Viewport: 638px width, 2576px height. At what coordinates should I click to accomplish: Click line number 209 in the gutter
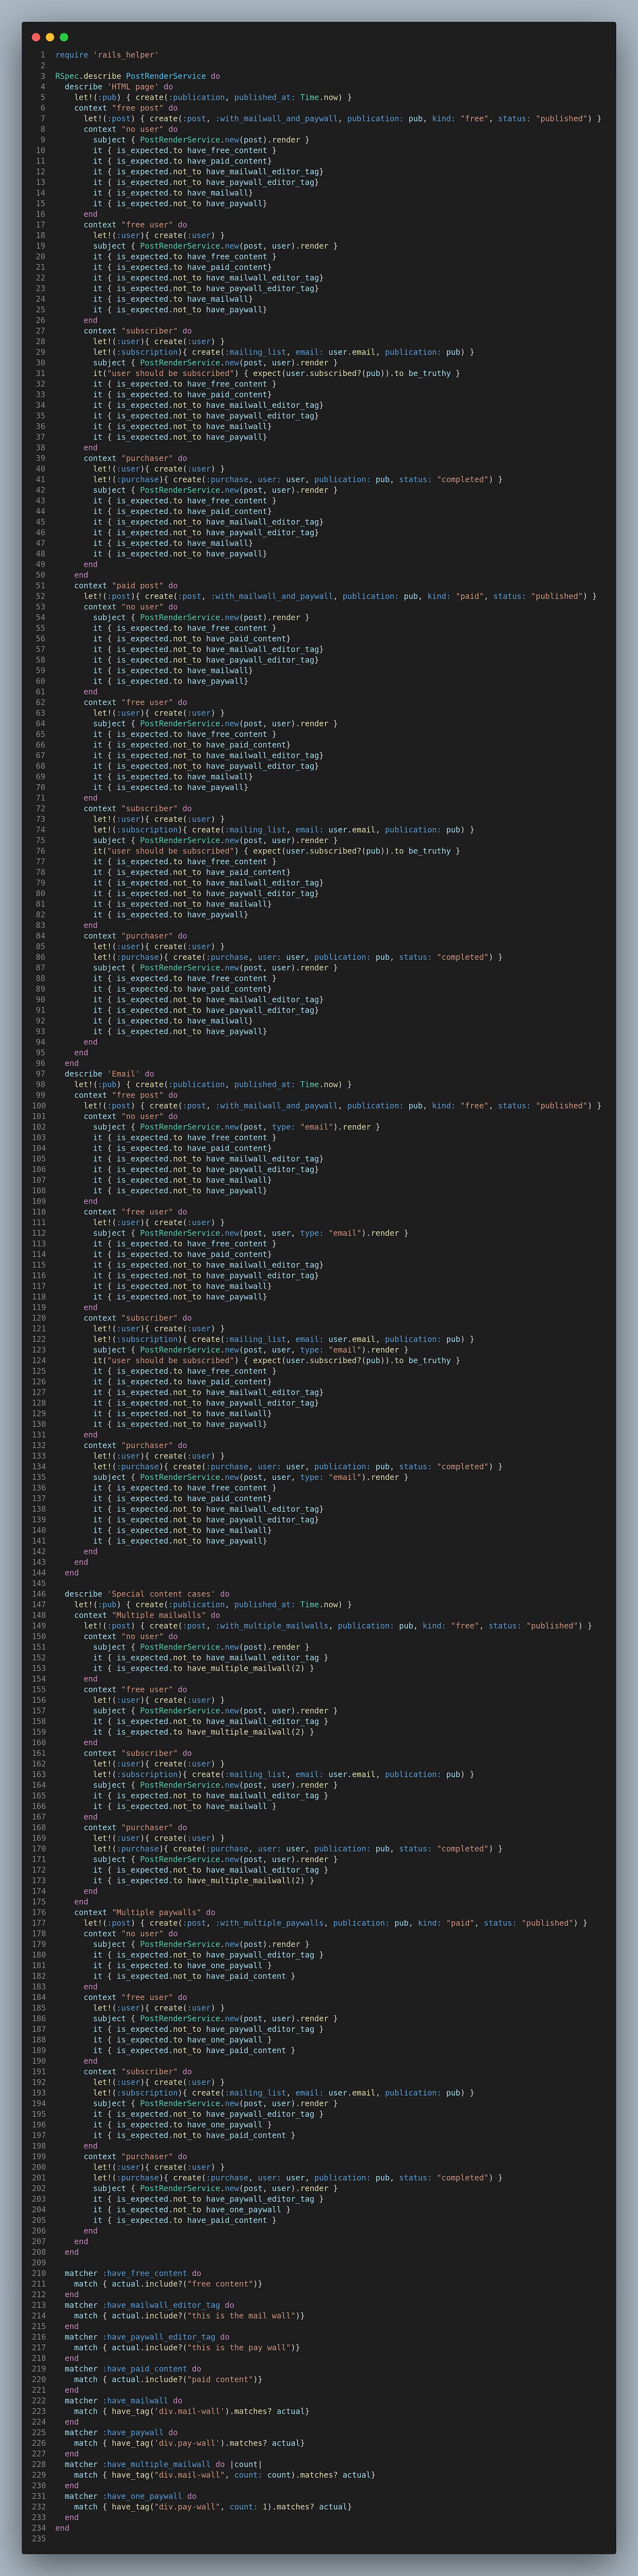tap(38, 2263)
